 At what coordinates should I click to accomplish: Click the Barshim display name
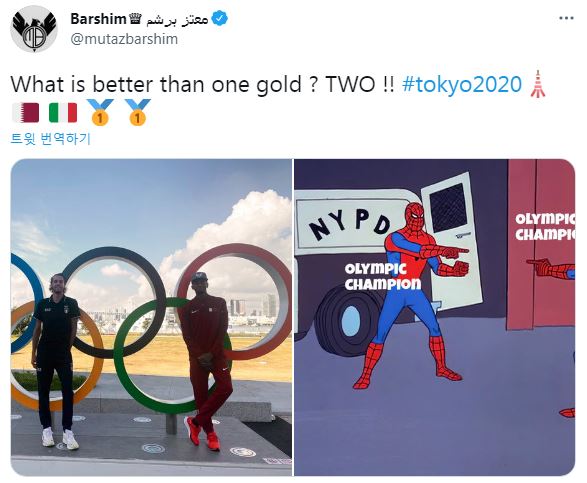[98, 18]
